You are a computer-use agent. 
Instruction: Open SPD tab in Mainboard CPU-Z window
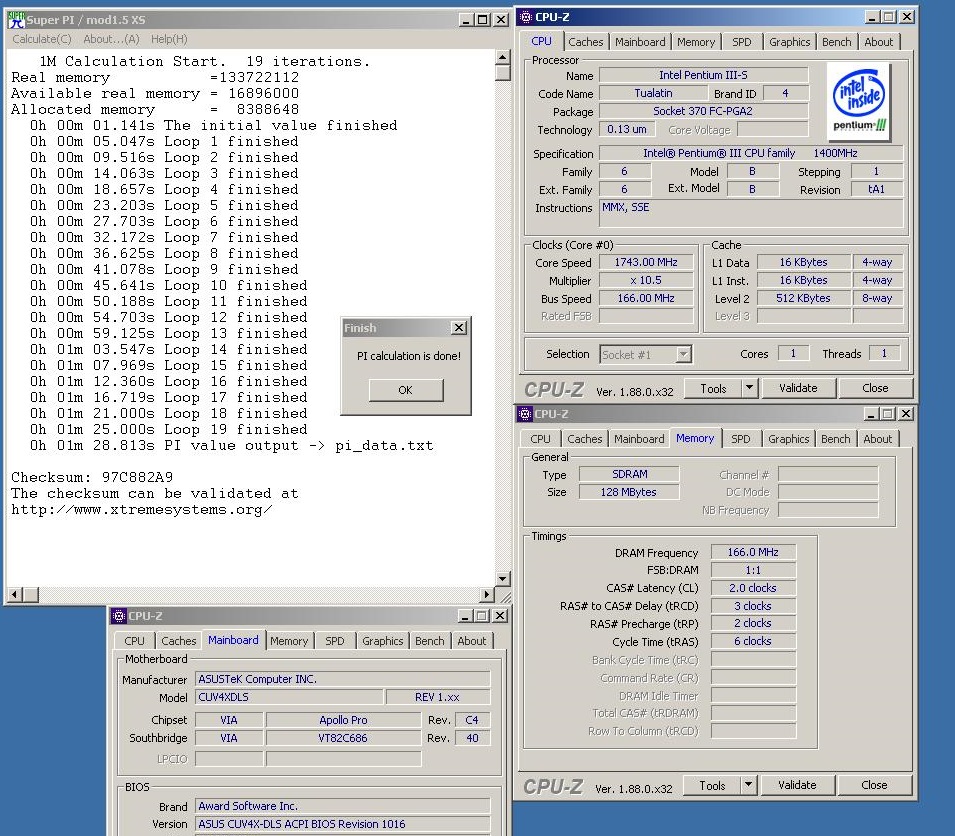334,641
